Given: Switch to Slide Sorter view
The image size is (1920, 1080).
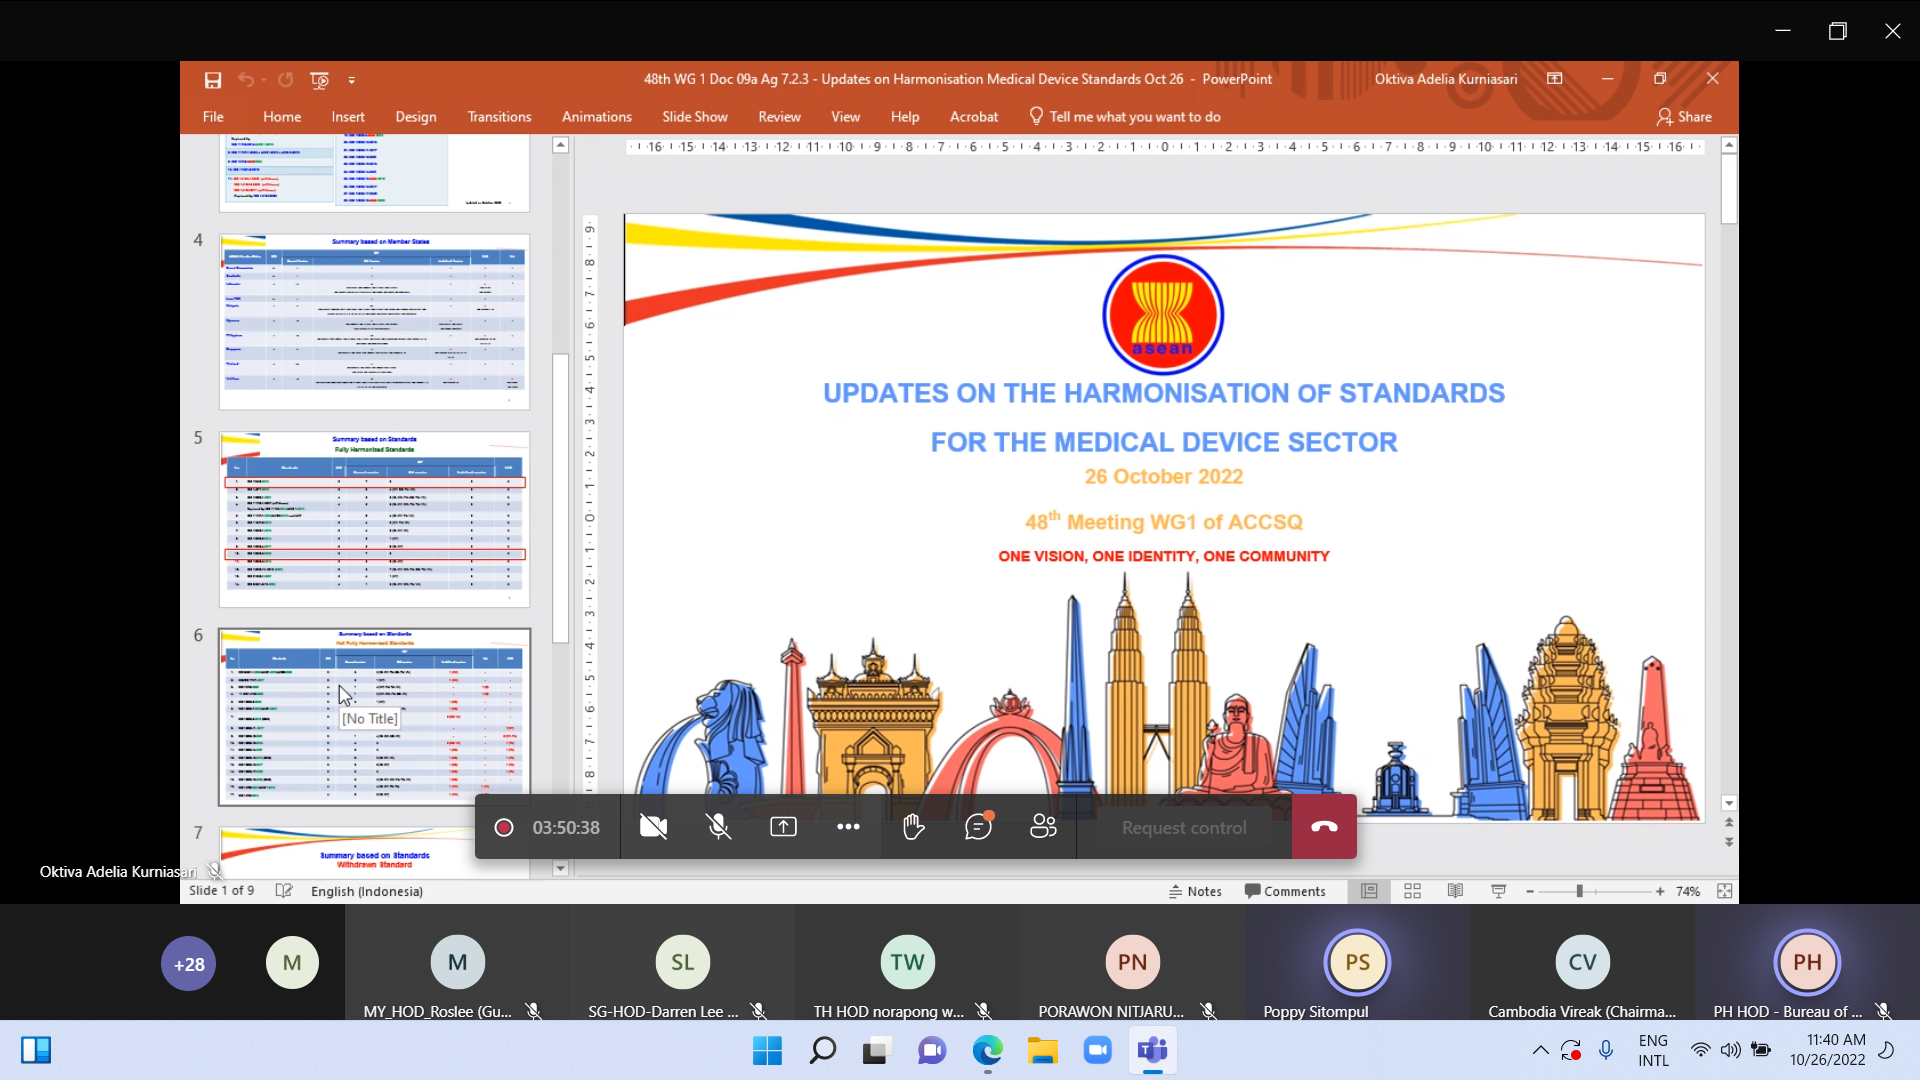Looking at the screenshot, I should tap(1412, 891).
